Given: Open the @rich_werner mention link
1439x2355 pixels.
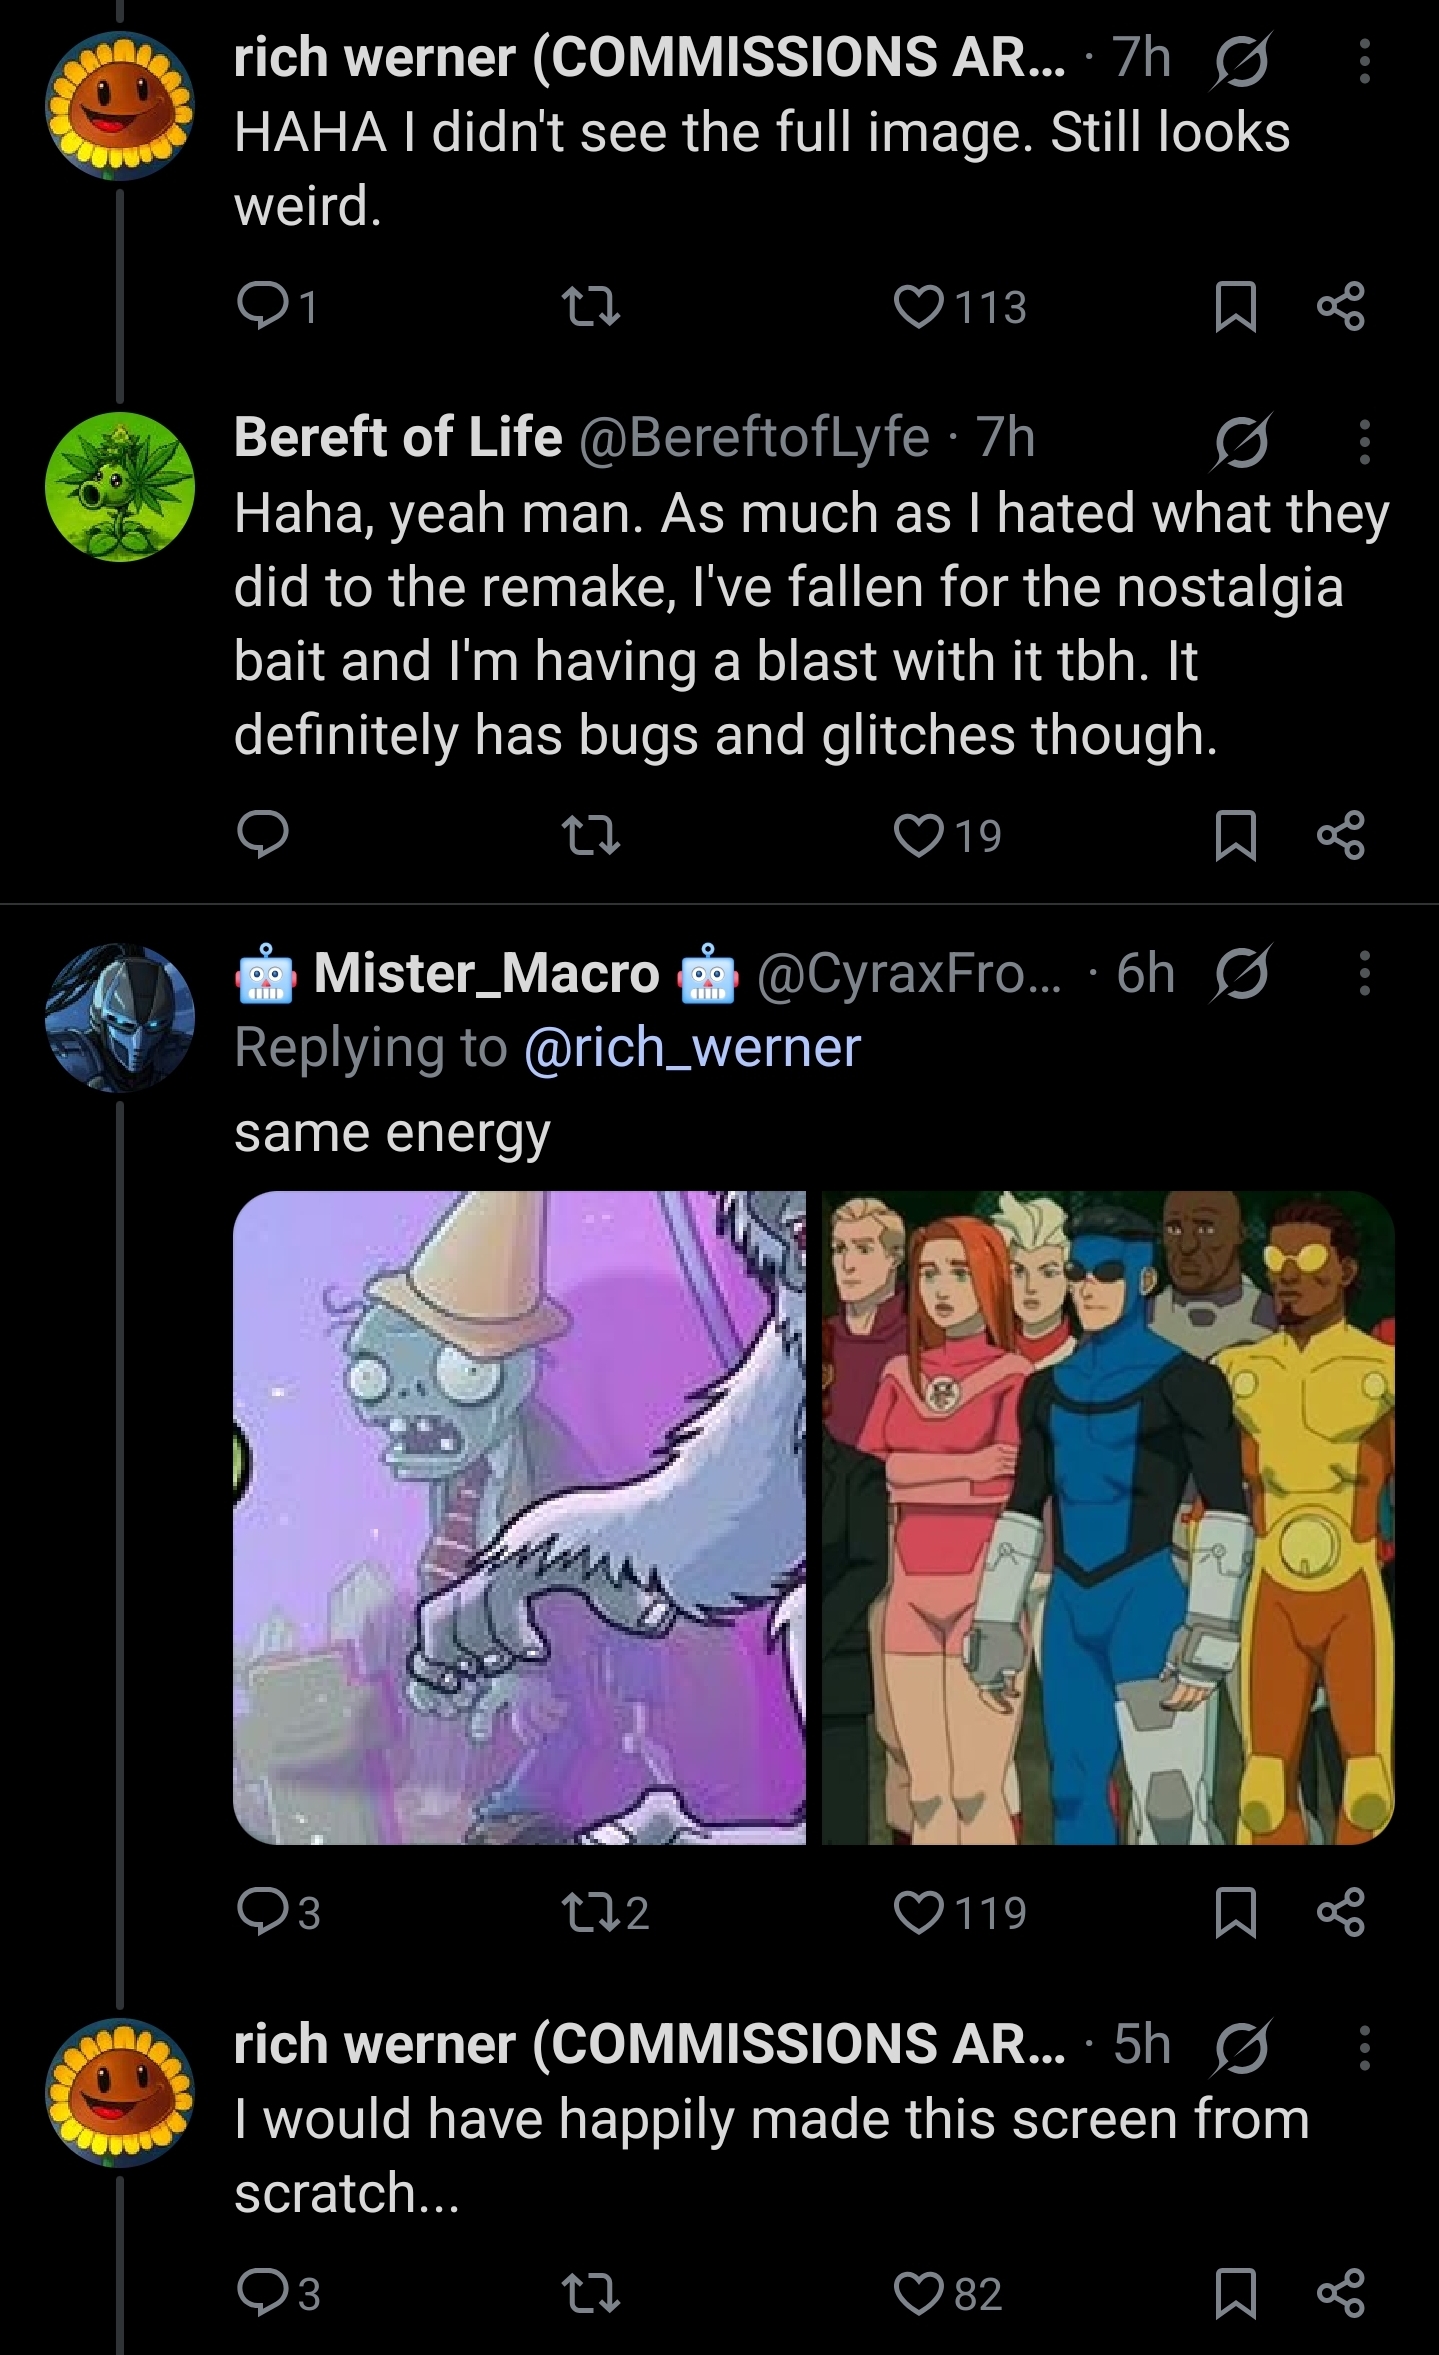Looking at the screenshot, I should click(x=692, y=1048).
